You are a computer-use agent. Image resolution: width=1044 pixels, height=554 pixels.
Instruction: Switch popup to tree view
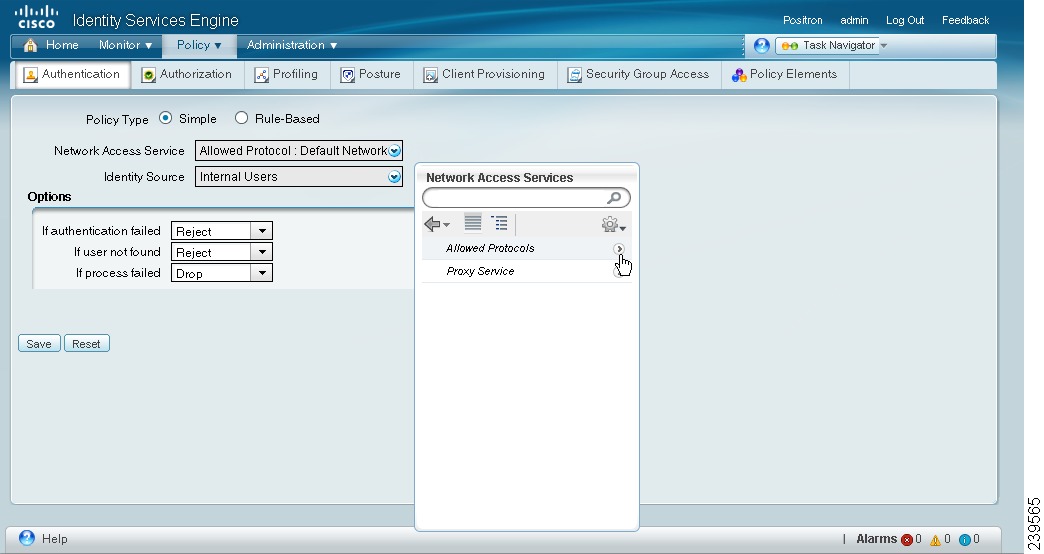[499, 222]
